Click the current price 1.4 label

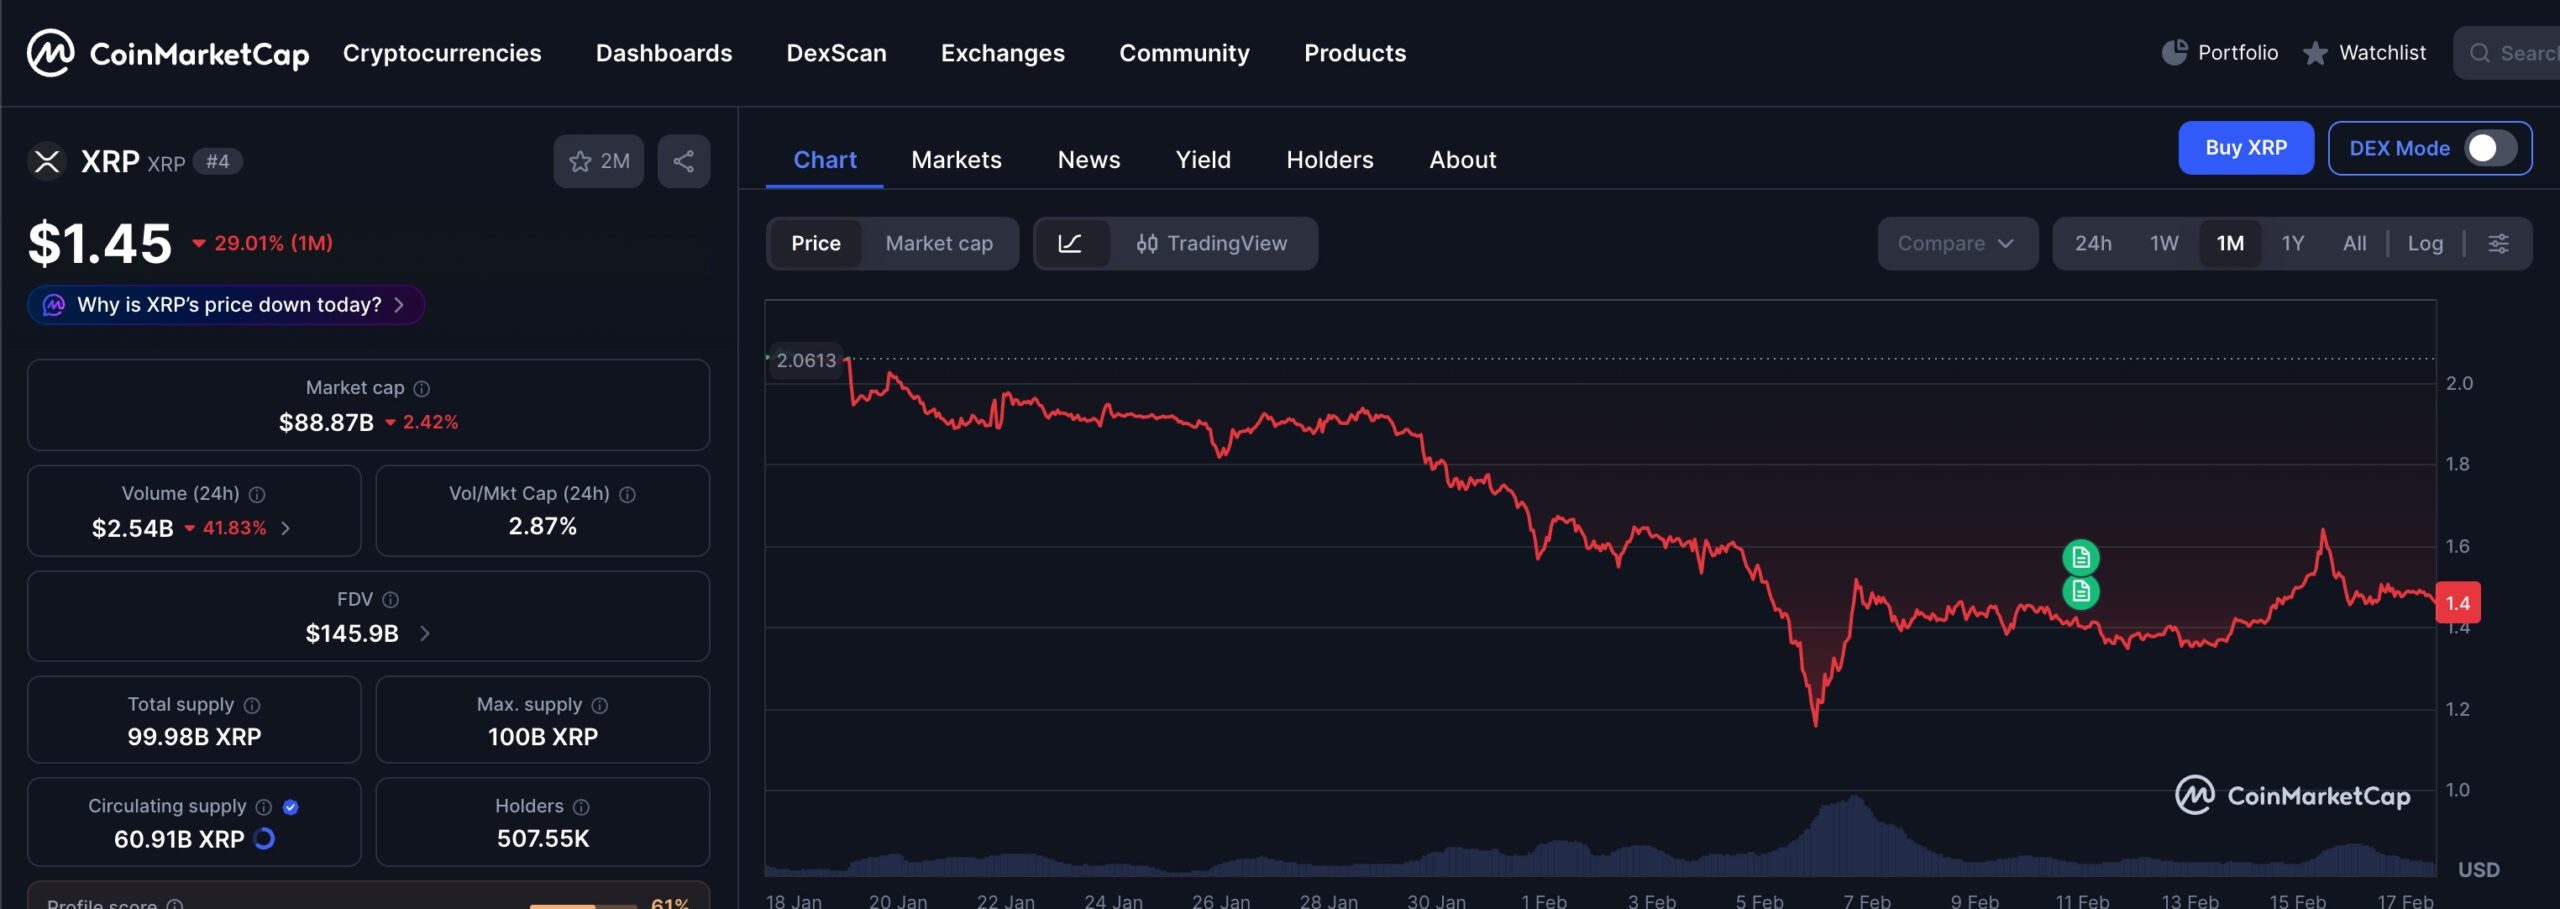pos(2458,603)
